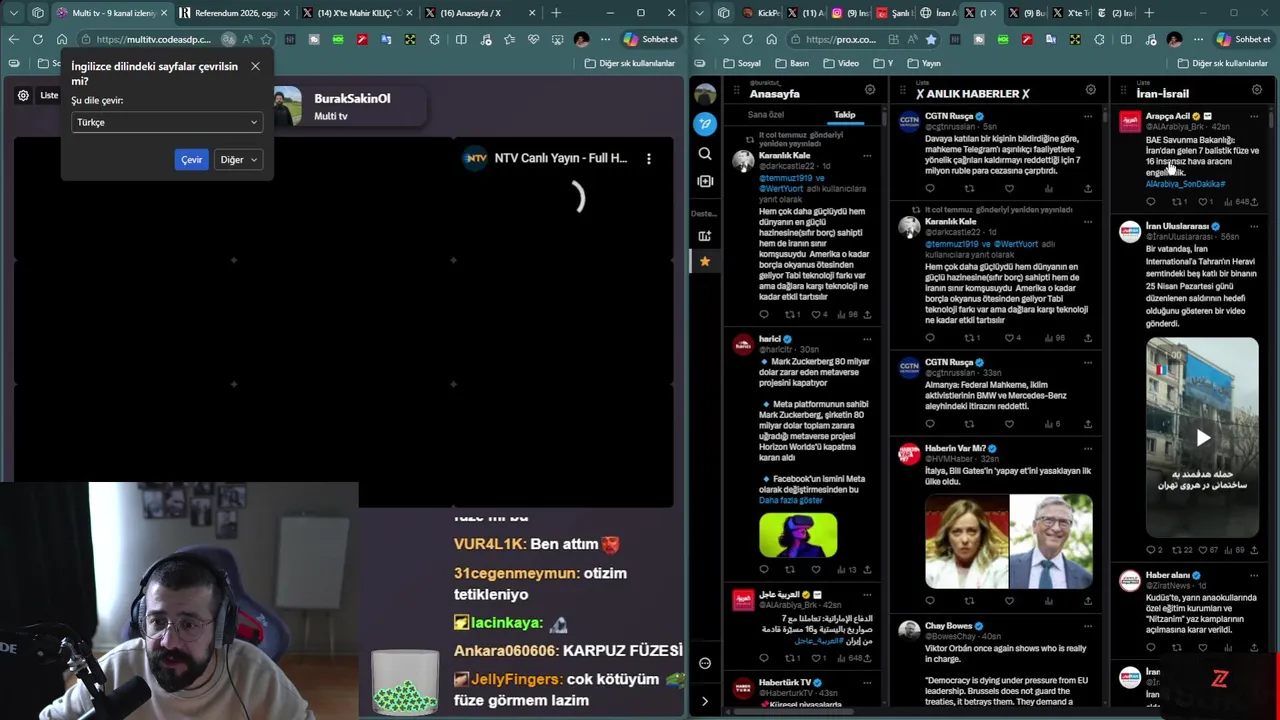The image size is (1280, 720).
Task: Expand the X Pro sidebar with bottom chevron
Action: (x=705, y=701)
